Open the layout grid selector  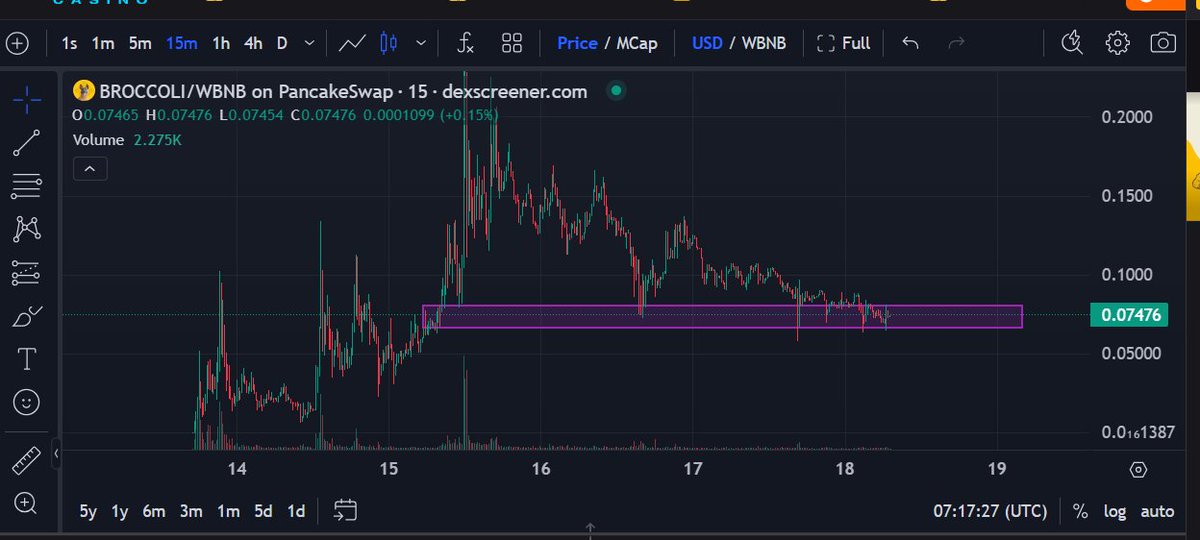click(x=512, y=44)
